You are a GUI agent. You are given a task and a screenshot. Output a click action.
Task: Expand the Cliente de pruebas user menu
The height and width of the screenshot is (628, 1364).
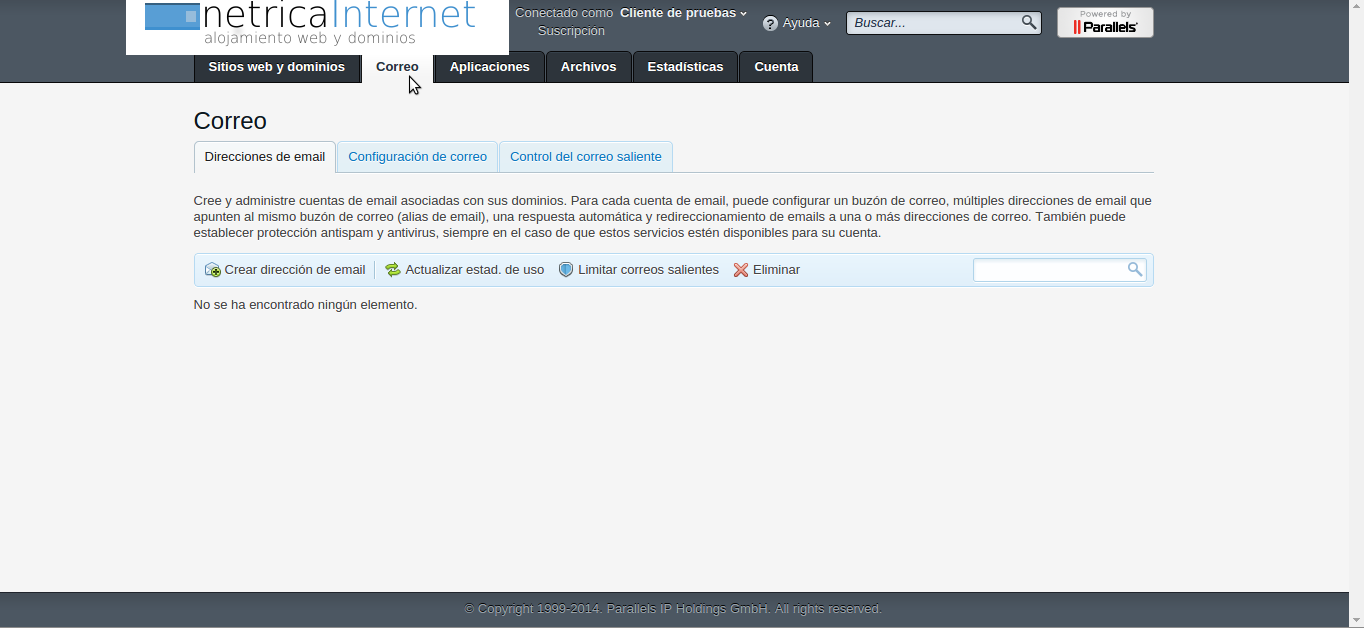[x=684, y=13]
